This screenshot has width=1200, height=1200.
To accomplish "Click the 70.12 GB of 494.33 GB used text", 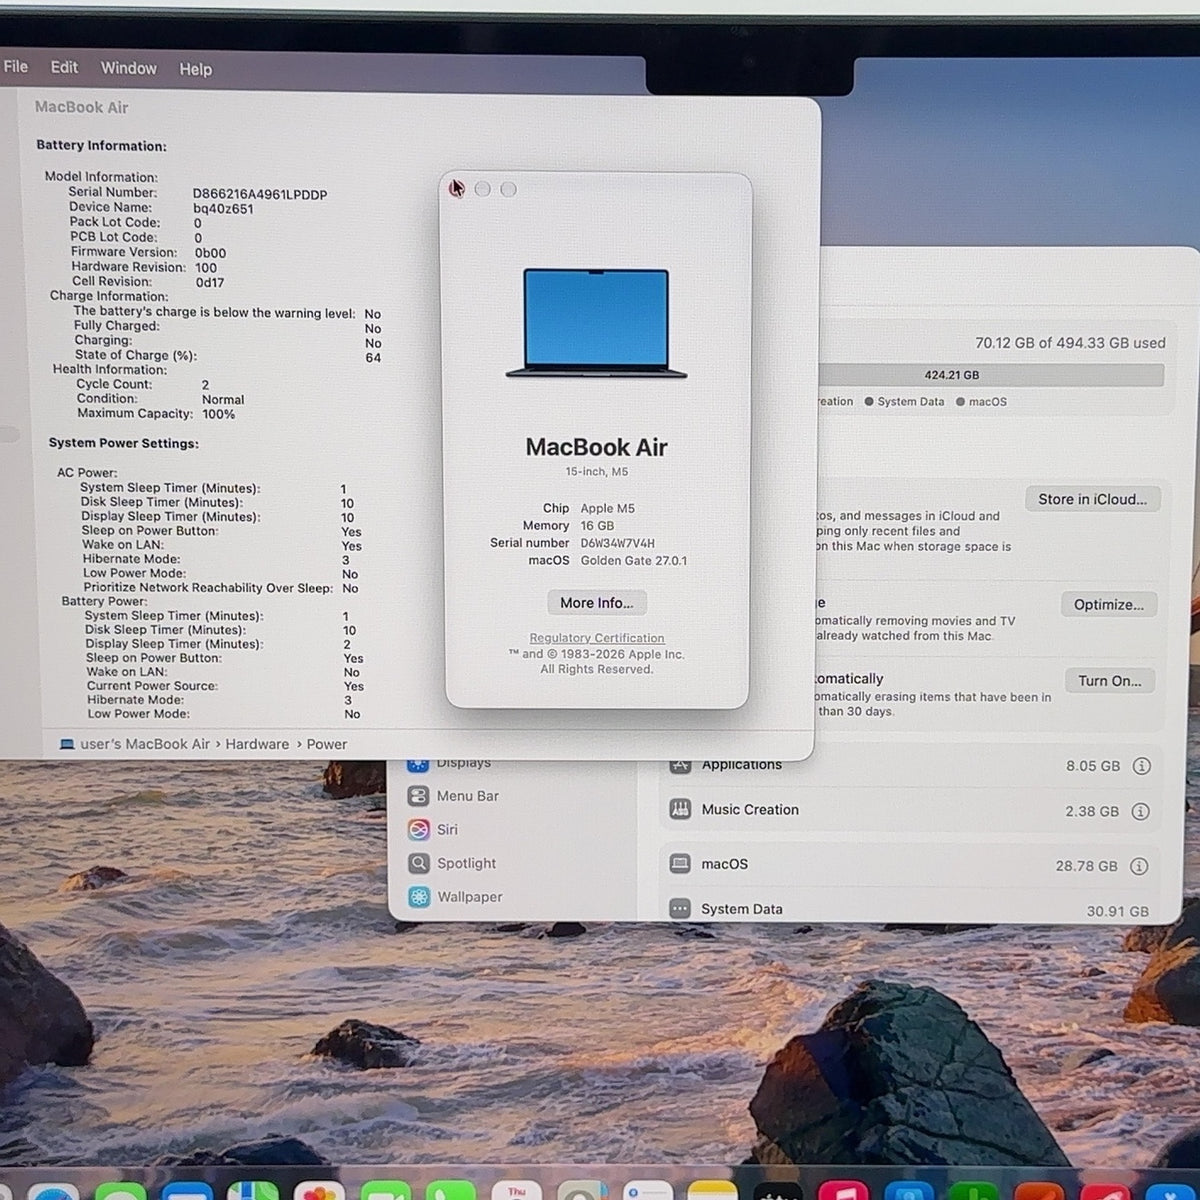I will (1070, 343).
